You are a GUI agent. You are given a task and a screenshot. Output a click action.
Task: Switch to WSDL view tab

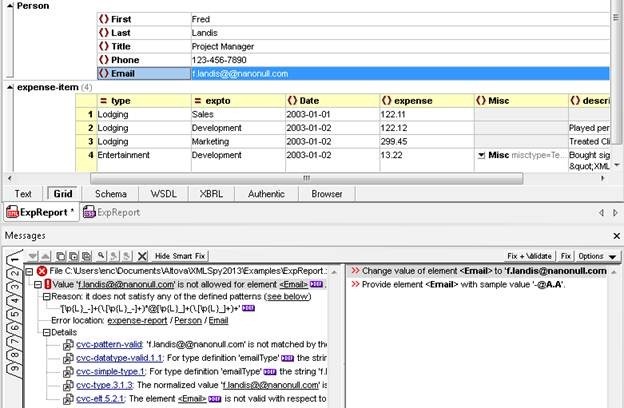point(164,194)
